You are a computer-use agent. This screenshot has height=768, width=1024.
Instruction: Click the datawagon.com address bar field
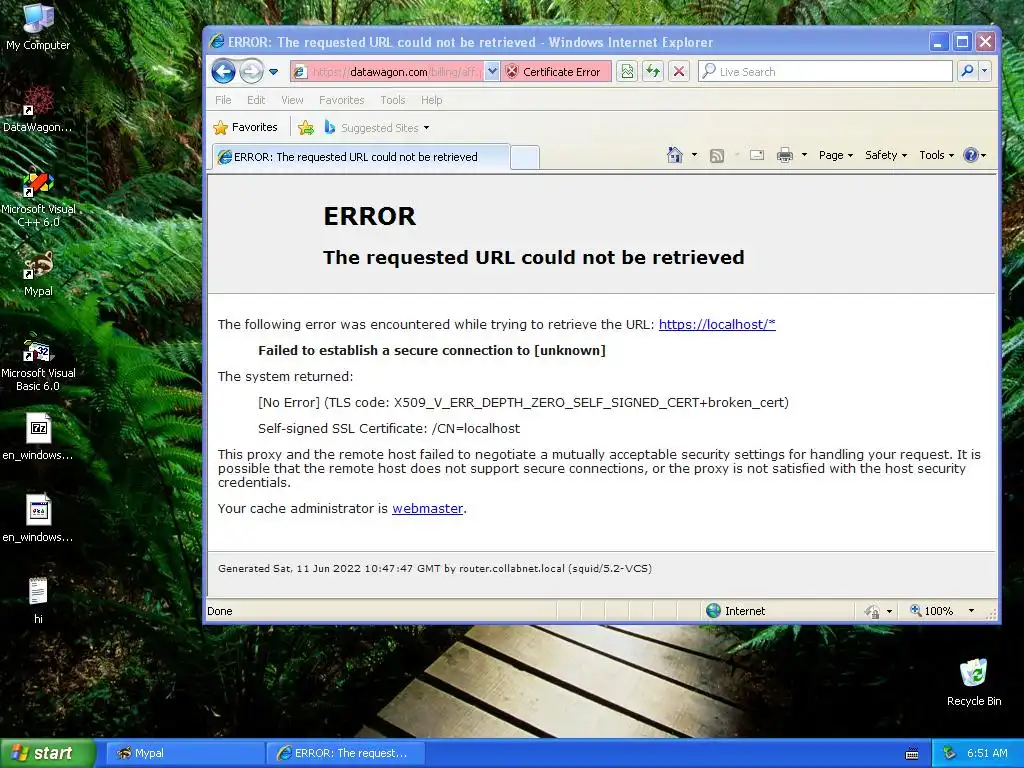[x=388, y=72]
